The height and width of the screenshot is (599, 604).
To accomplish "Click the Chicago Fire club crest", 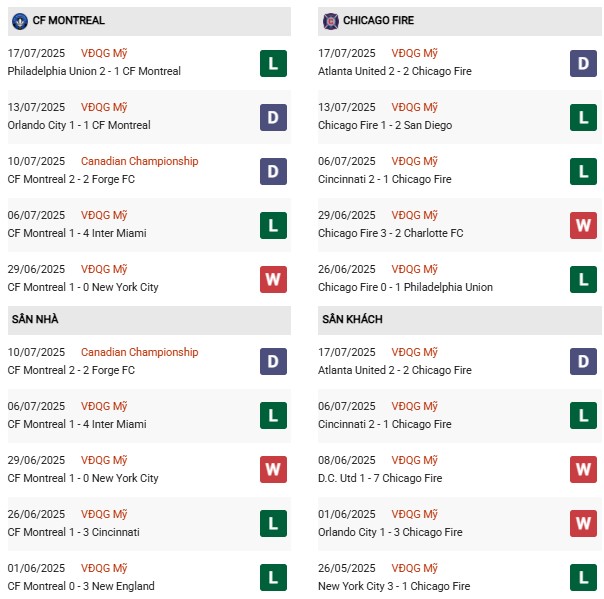I will click(330, 21).
